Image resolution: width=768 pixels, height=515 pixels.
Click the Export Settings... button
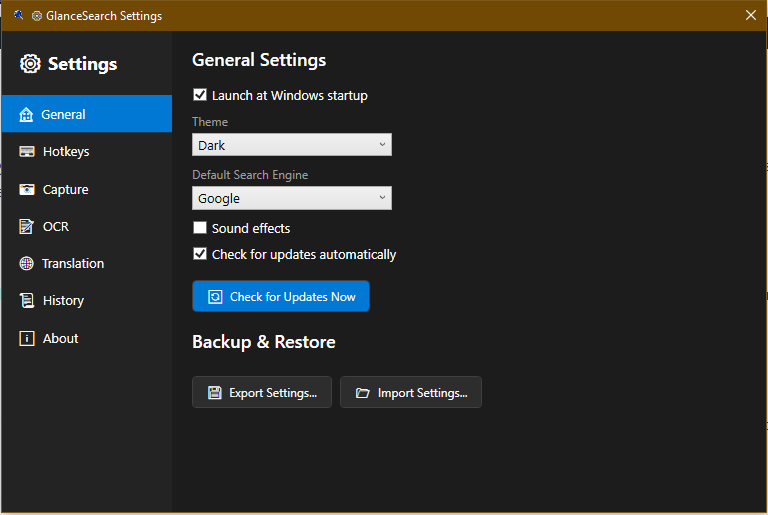click(x=262, y=392)
